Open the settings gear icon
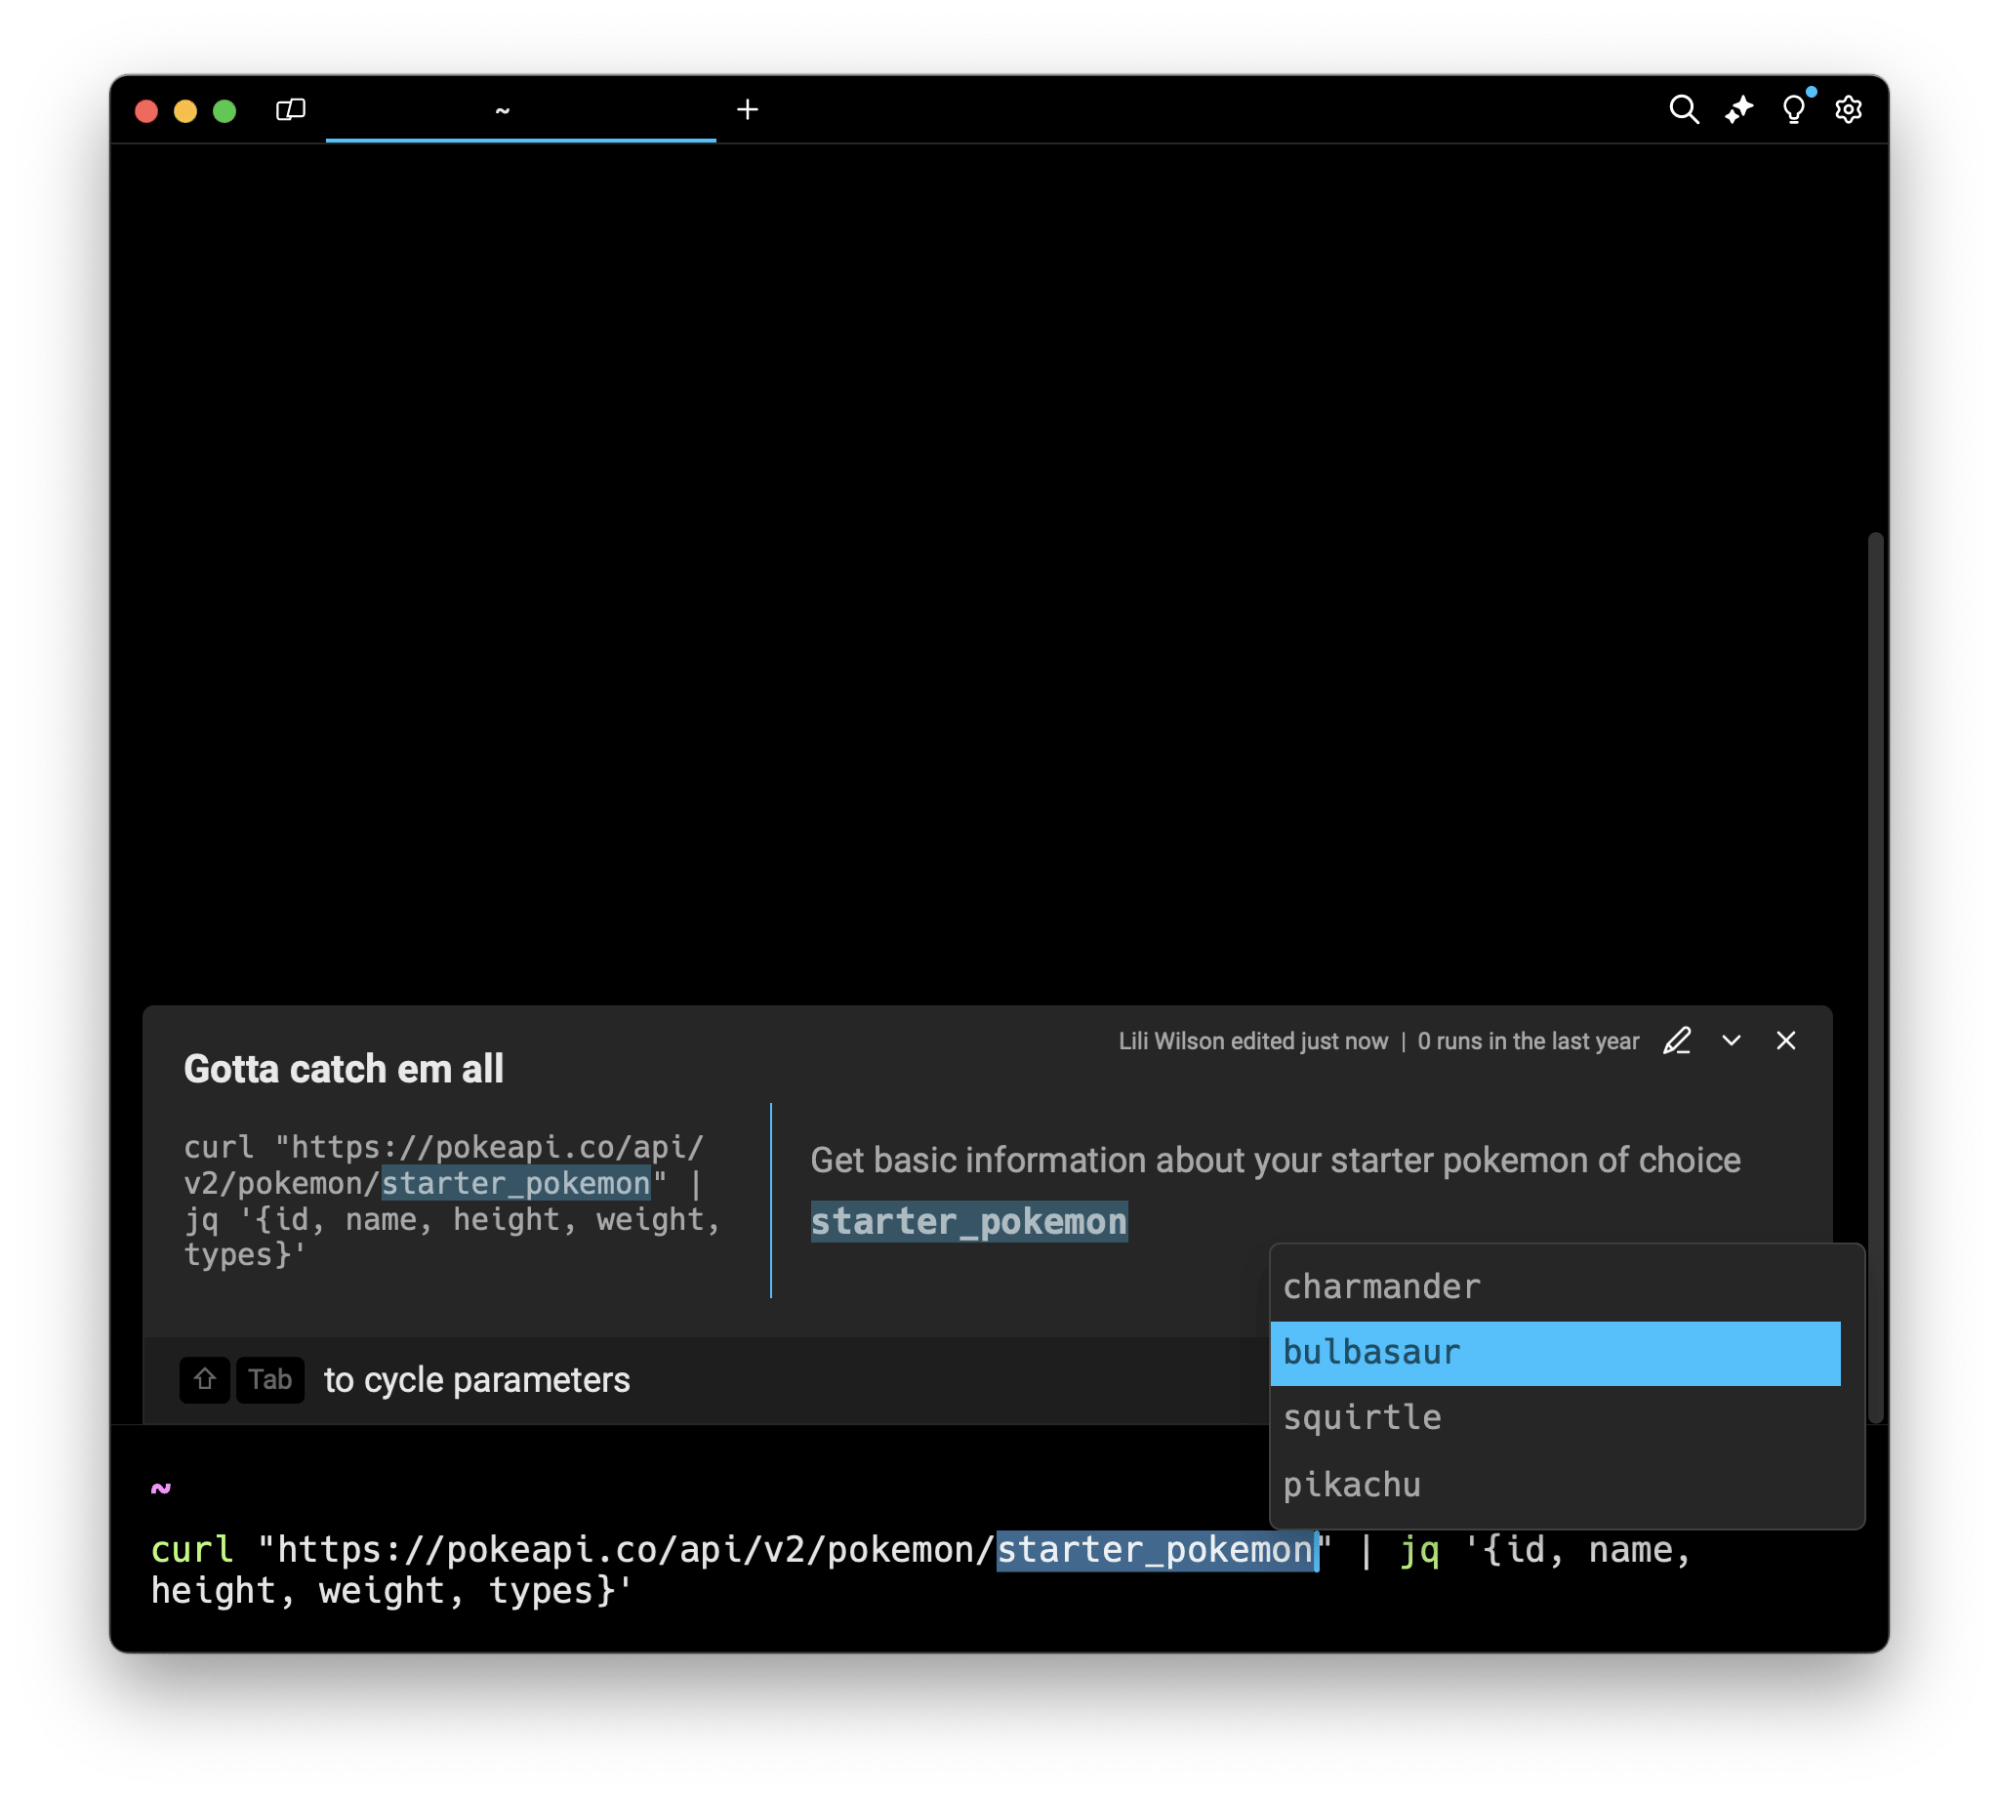Screen dimensions: 1999x1798 (x=1848, y=109)
